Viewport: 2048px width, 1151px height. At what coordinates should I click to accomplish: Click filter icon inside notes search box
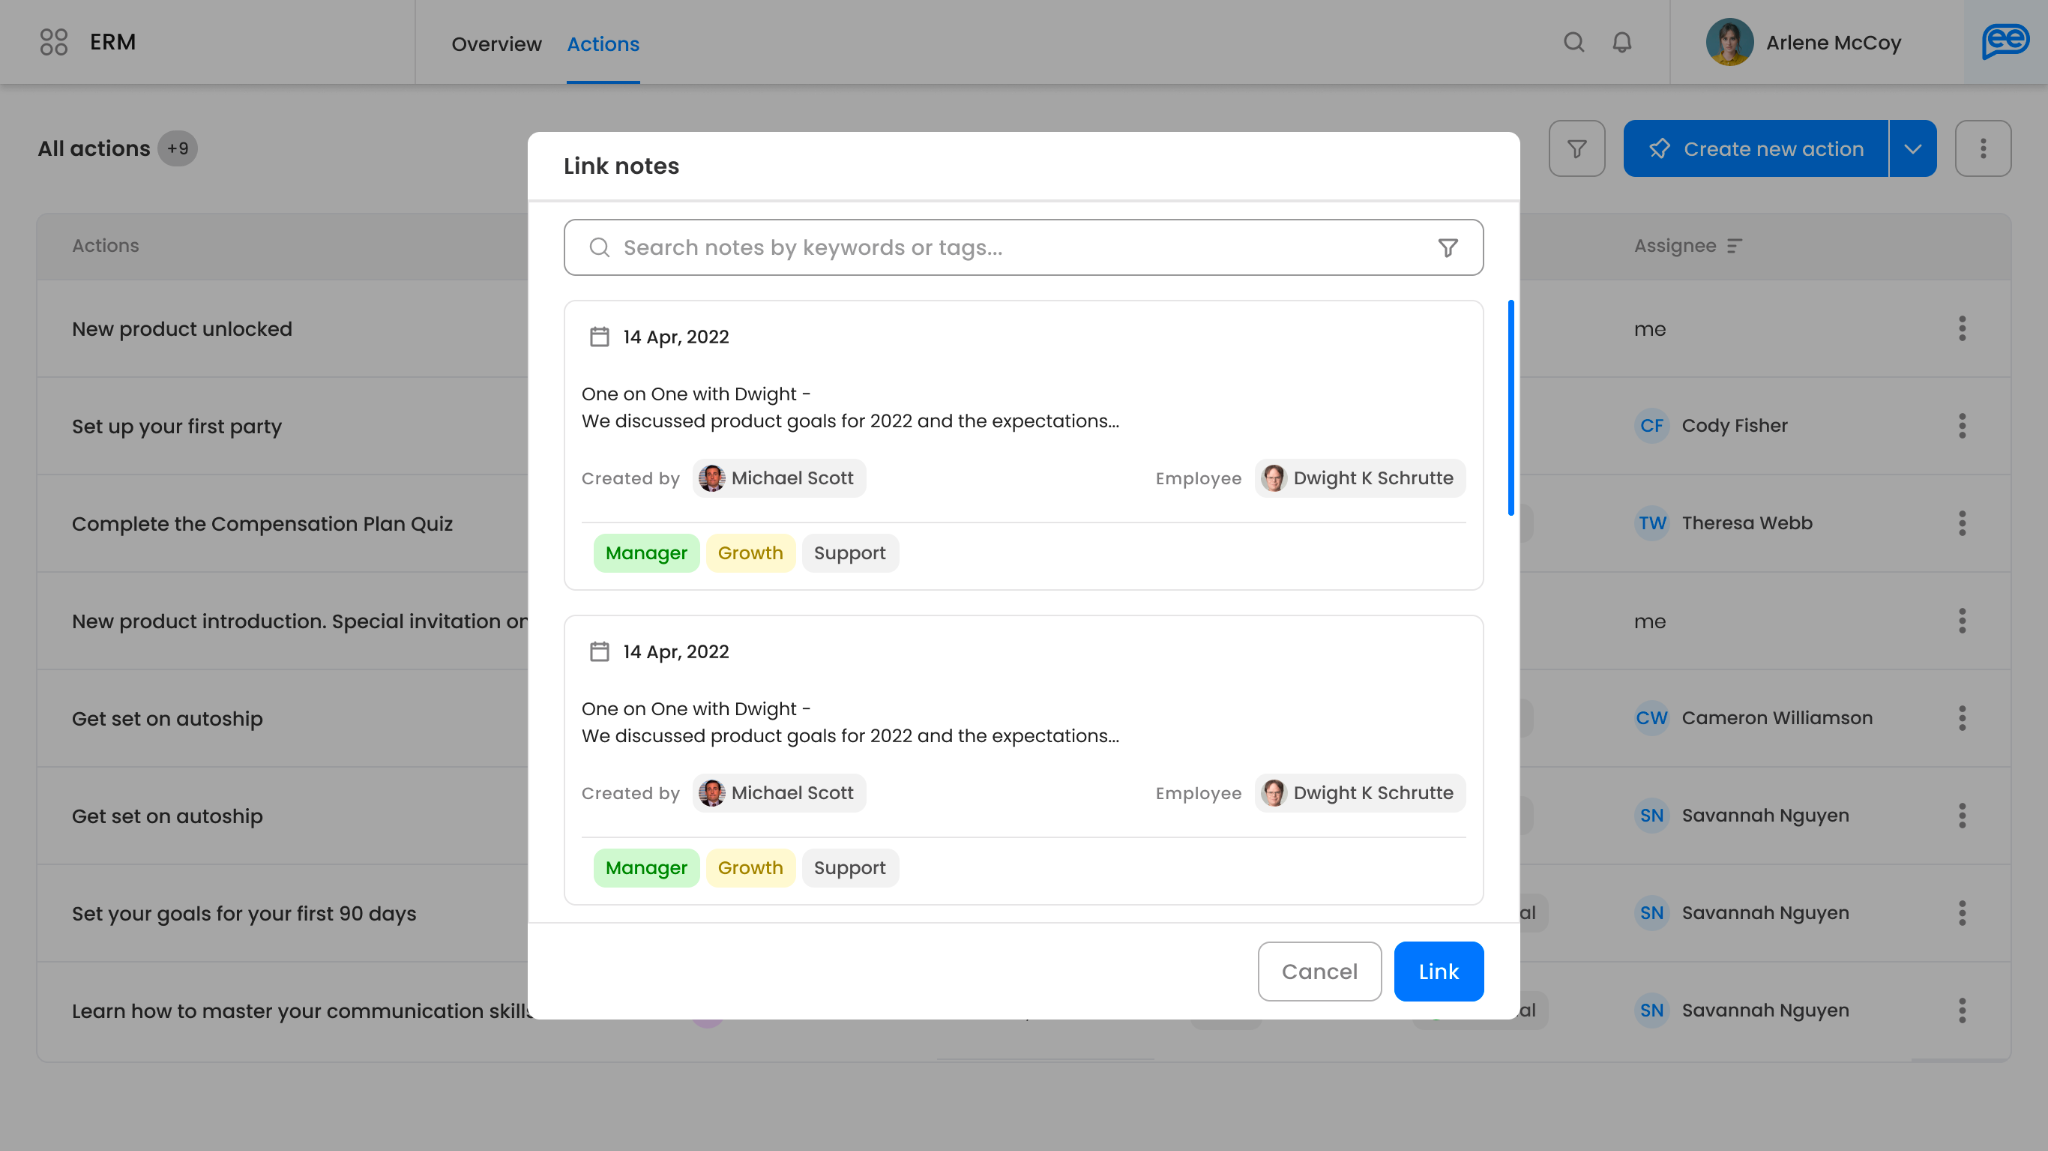pos(1447,248)
